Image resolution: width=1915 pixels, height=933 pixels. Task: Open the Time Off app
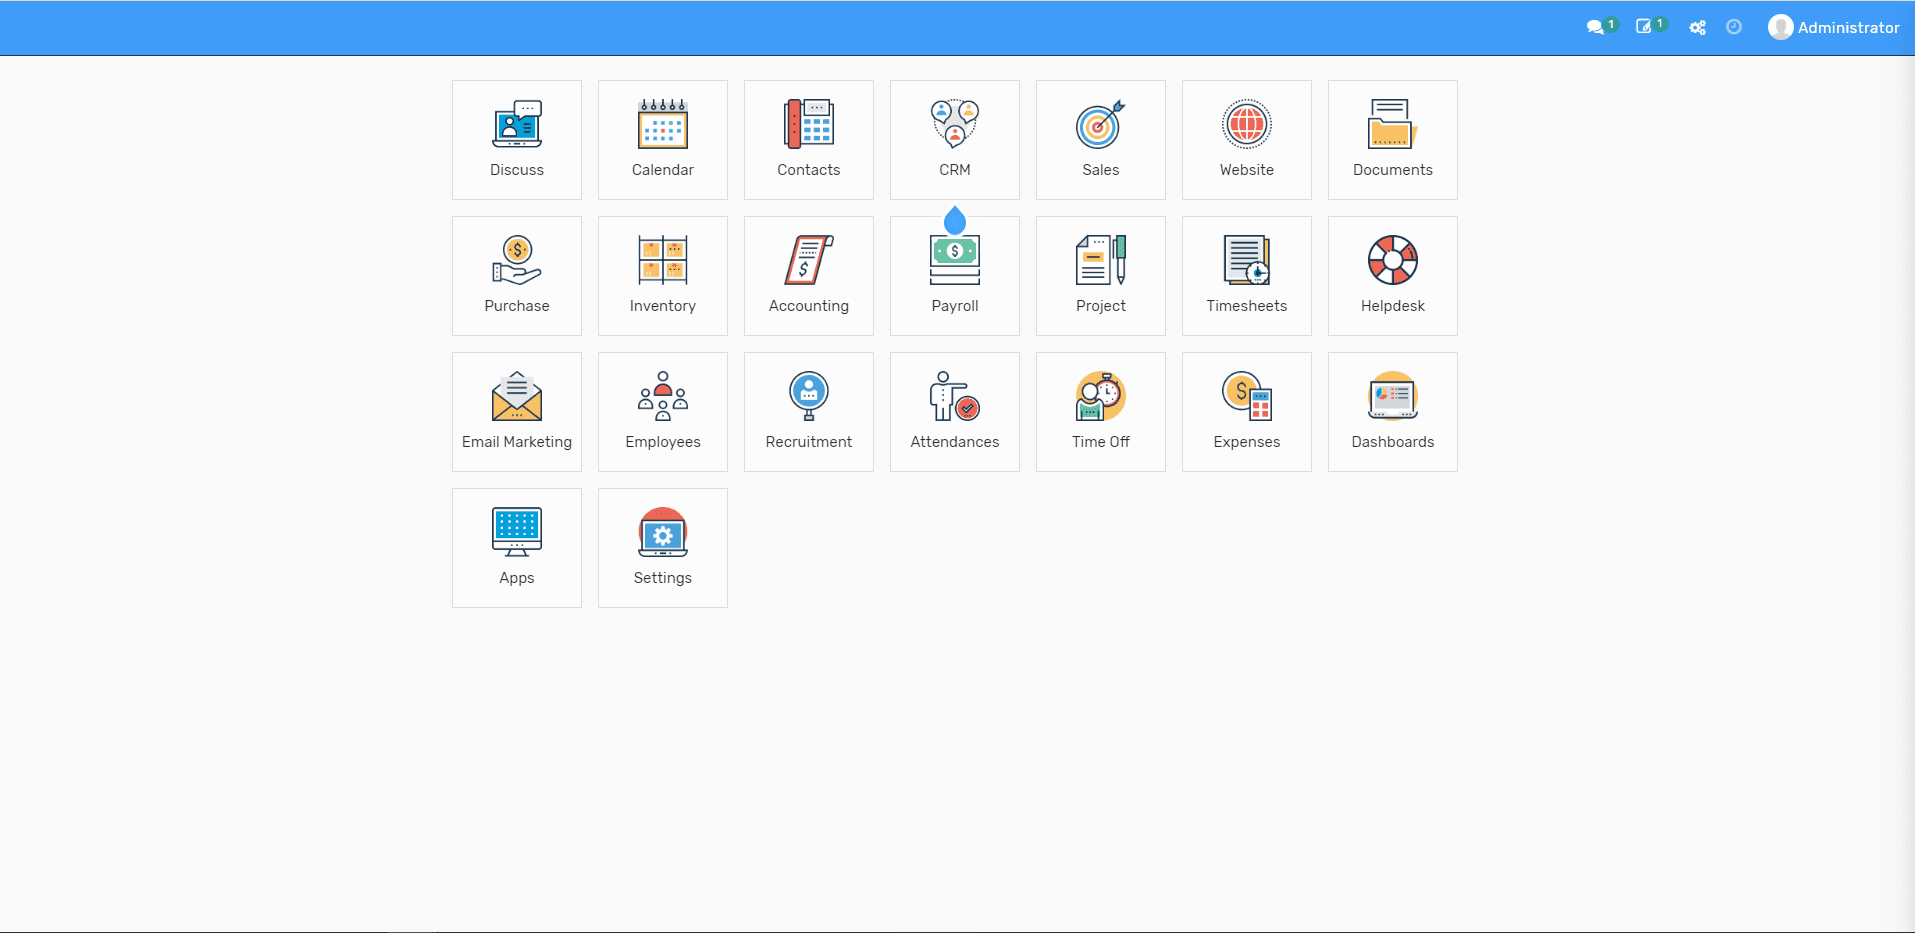click(x=1100, y=412)
